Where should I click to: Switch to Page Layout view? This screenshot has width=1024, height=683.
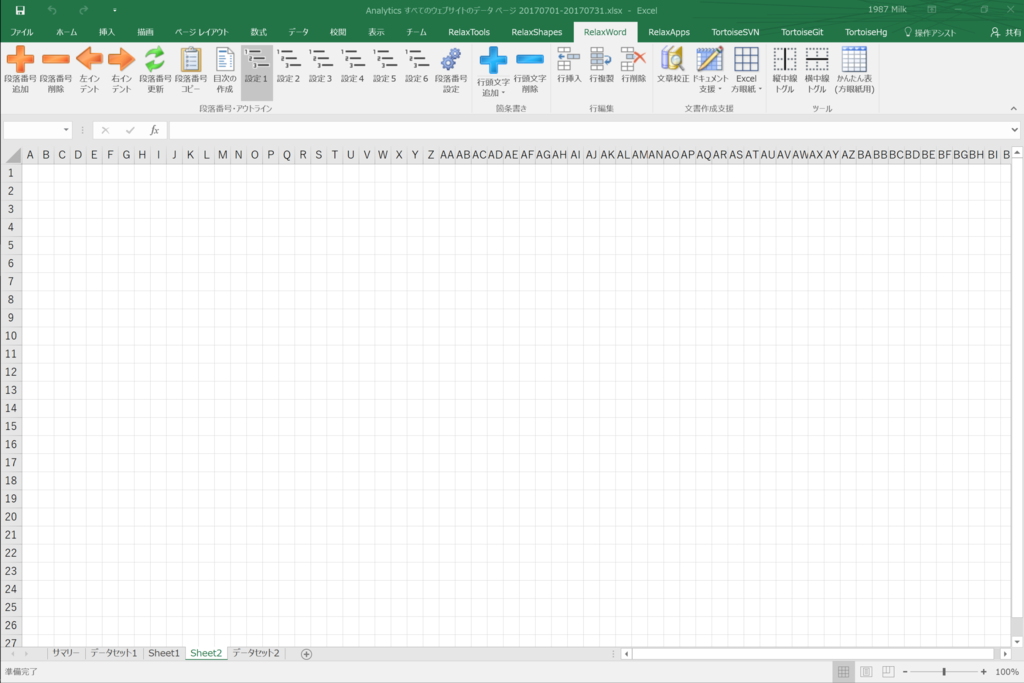click(x=866, y=672)
